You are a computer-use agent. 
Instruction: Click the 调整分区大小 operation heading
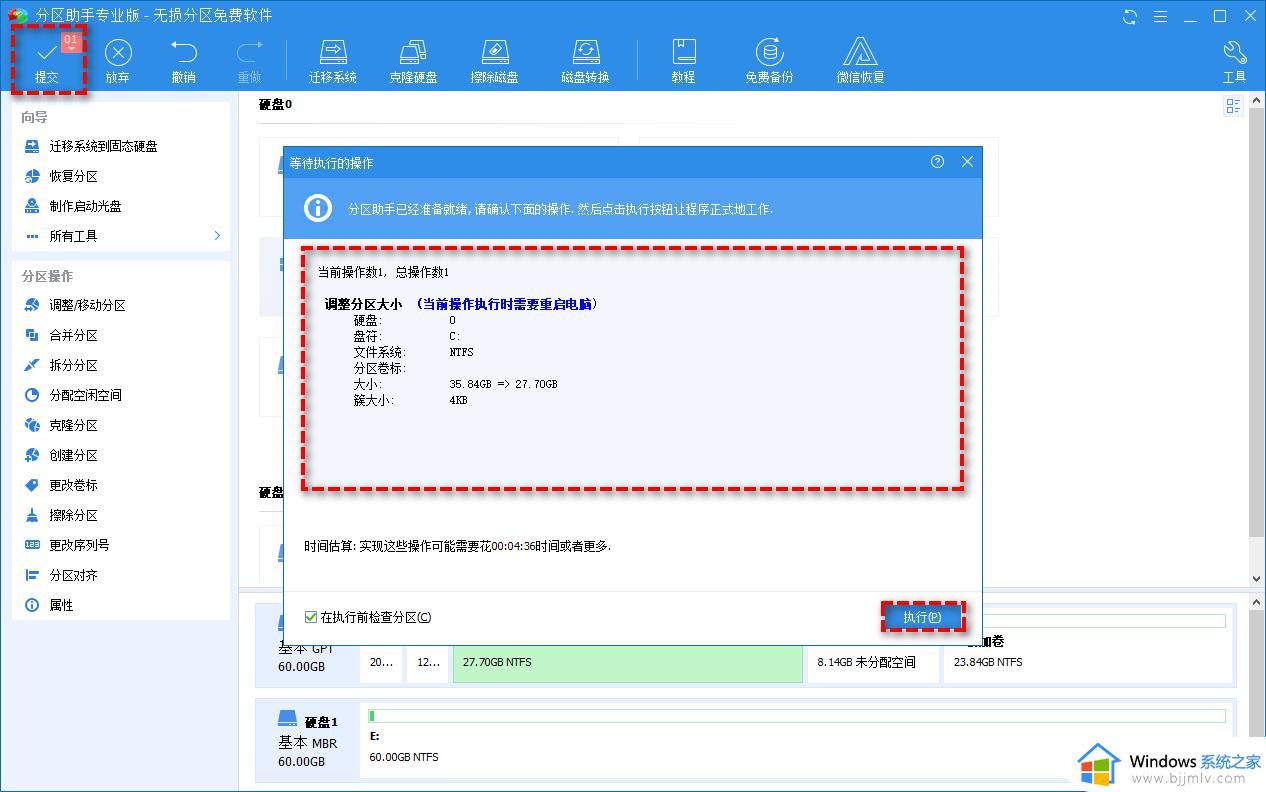click(363, 304)
